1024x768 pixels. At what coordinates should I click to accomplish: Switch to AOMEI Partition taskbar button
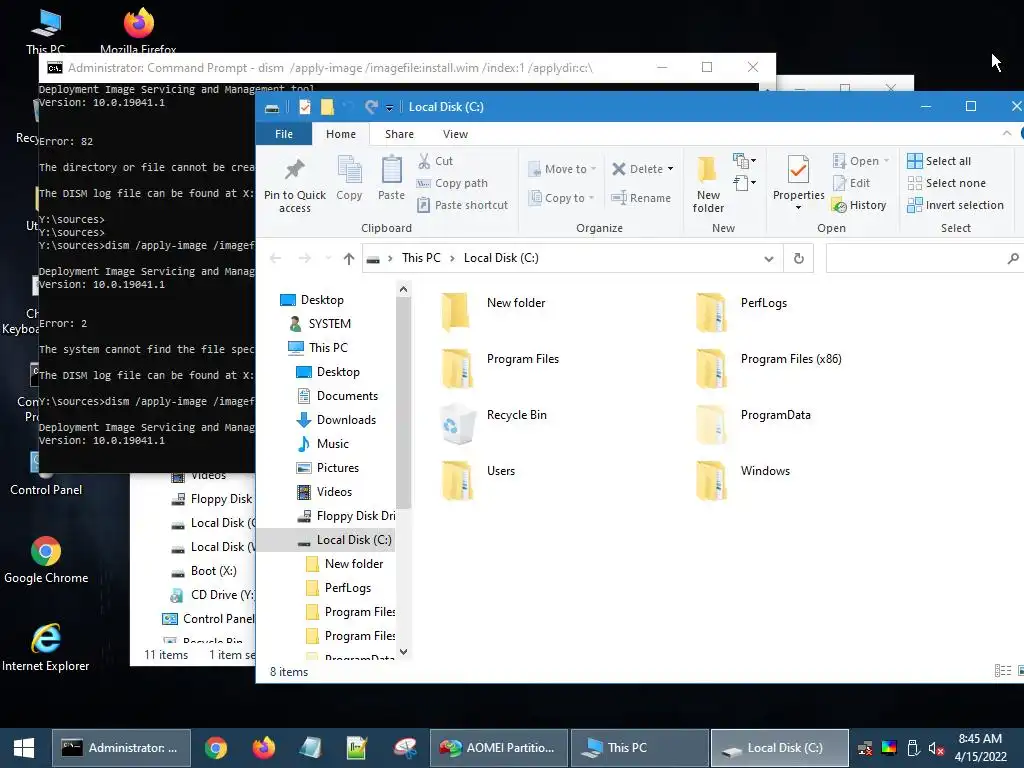click(x=499, y=748)
